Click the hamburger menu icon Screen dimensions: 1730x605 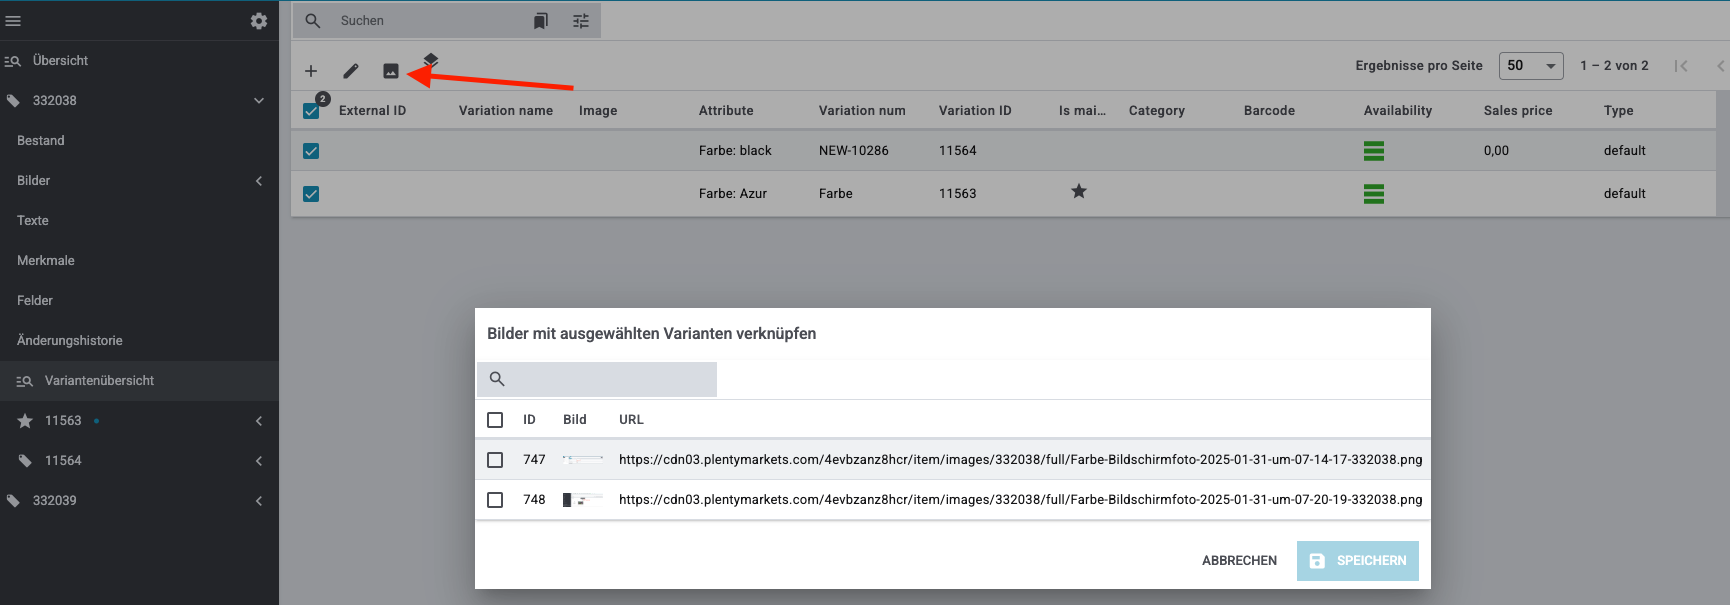(x=13, y=21)
